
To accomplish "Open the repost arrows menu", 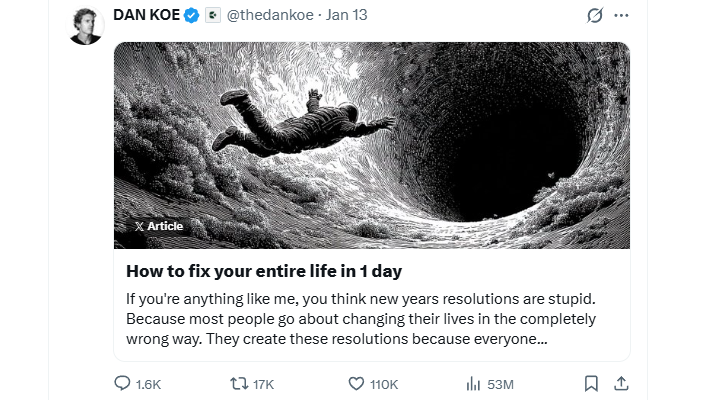I will pos(240,383).
